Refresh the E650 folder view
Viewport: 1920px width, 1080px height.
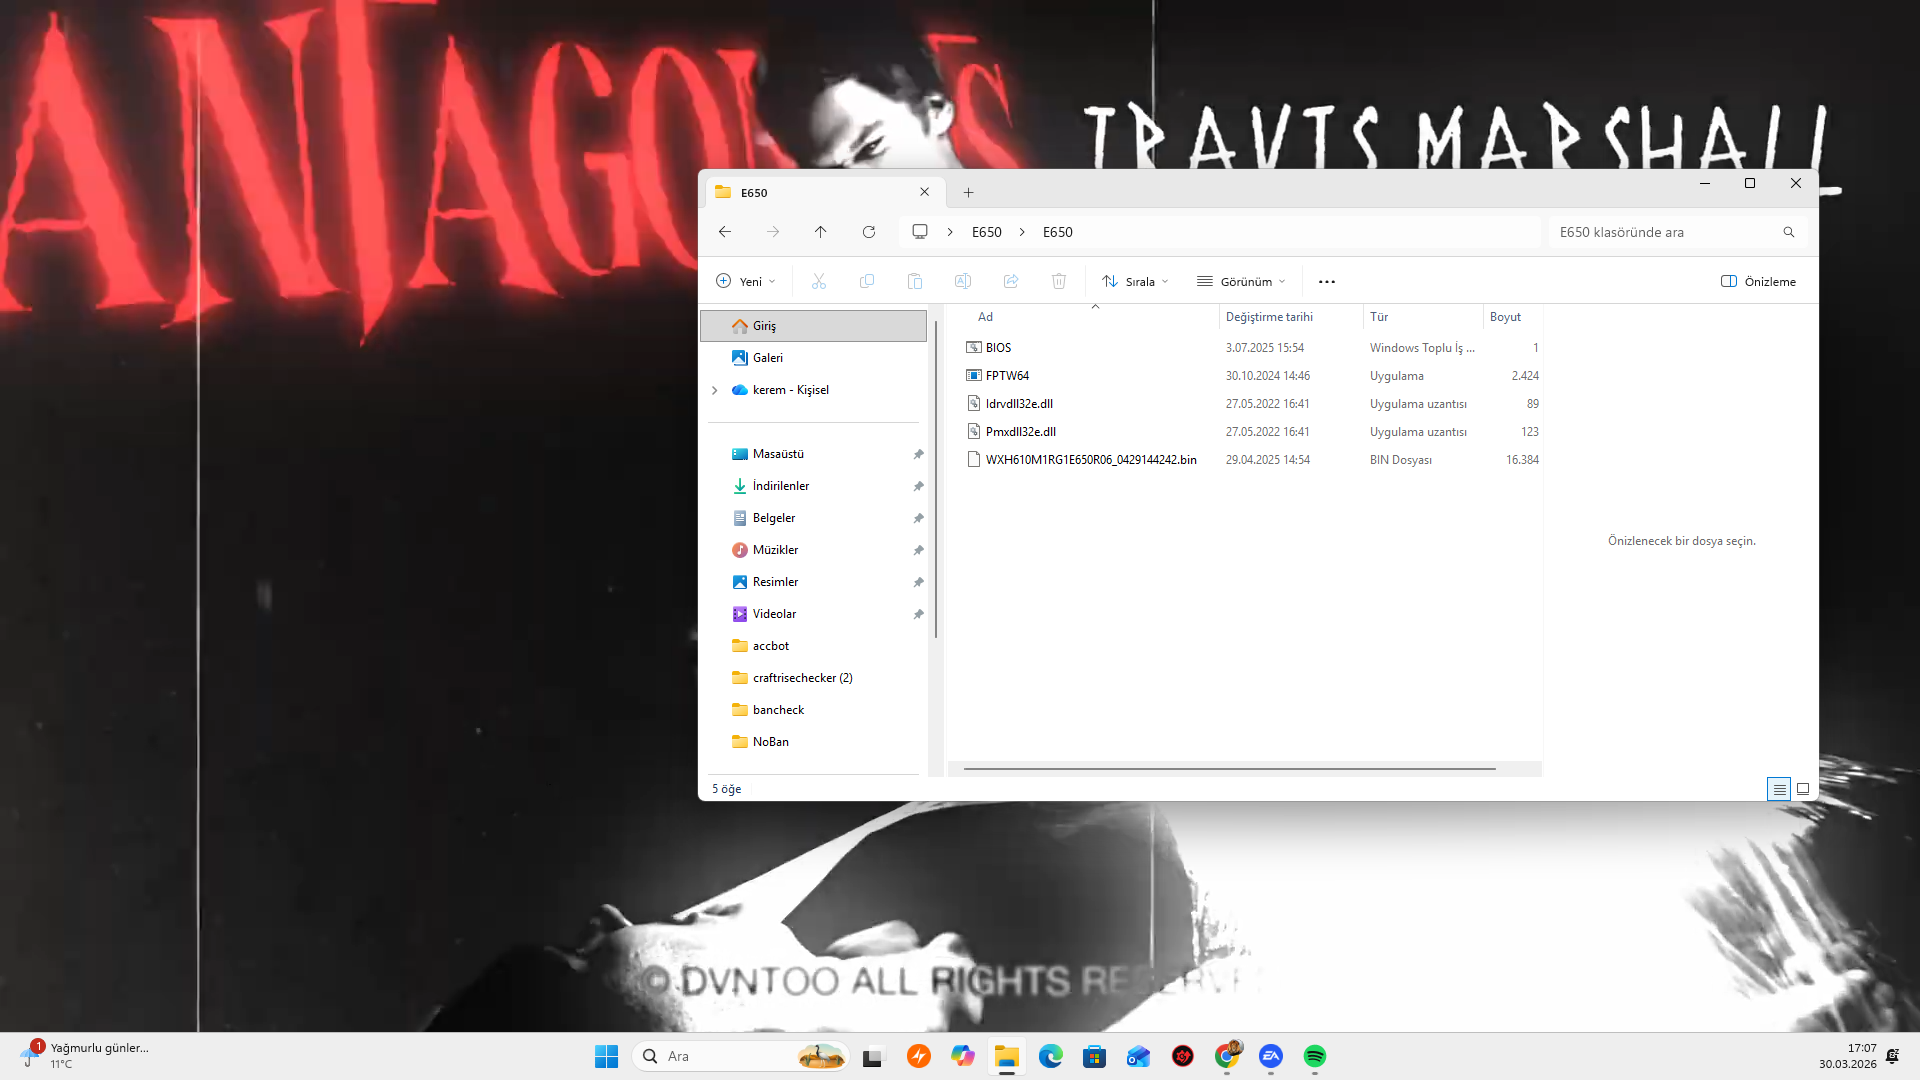[x=869, y=232]
